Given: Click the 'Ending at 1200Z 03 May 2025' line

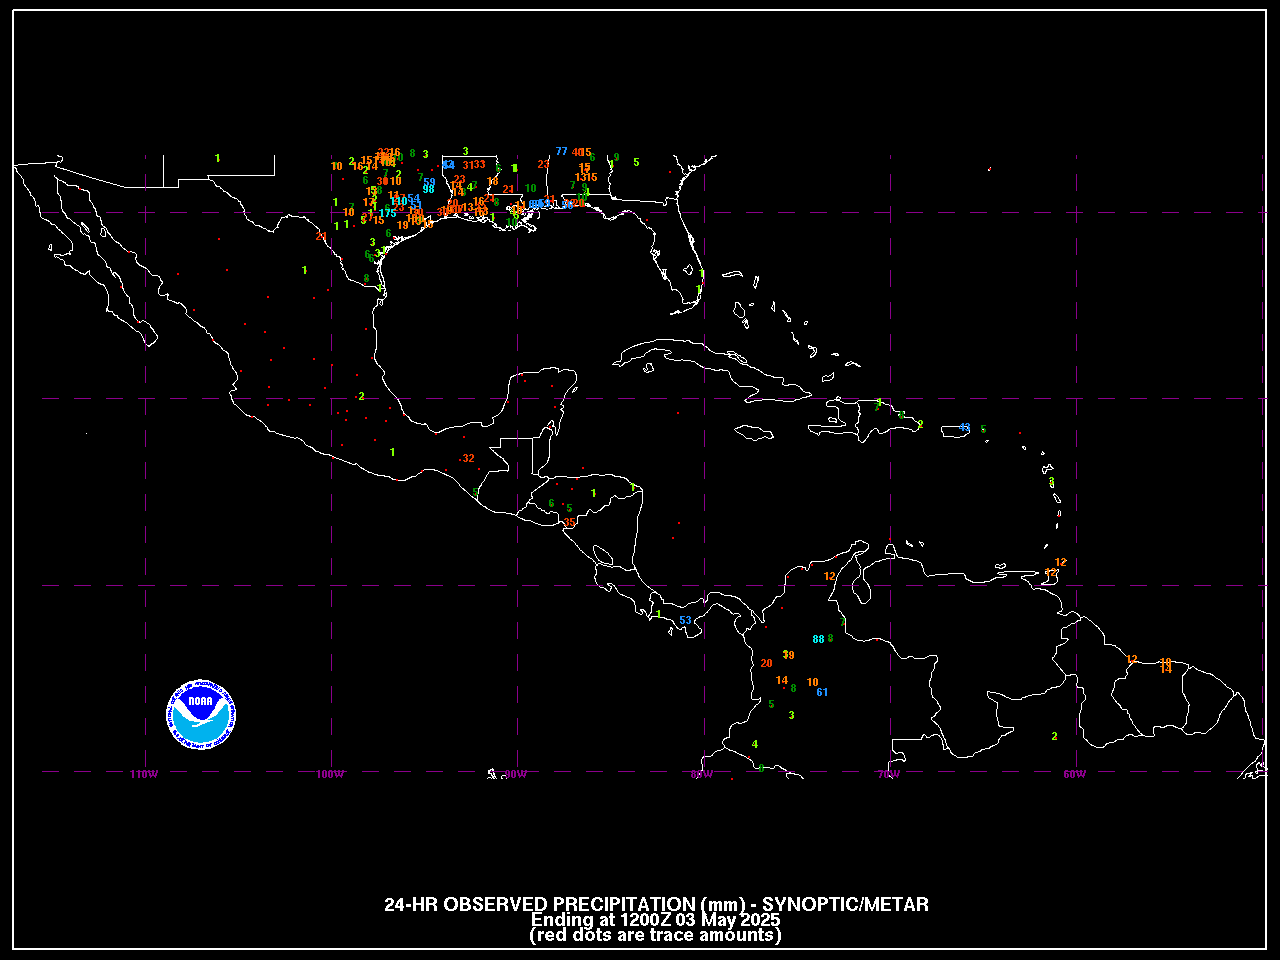Looking at the screenshot, I should pyautogui.click(x=656, y=920).
